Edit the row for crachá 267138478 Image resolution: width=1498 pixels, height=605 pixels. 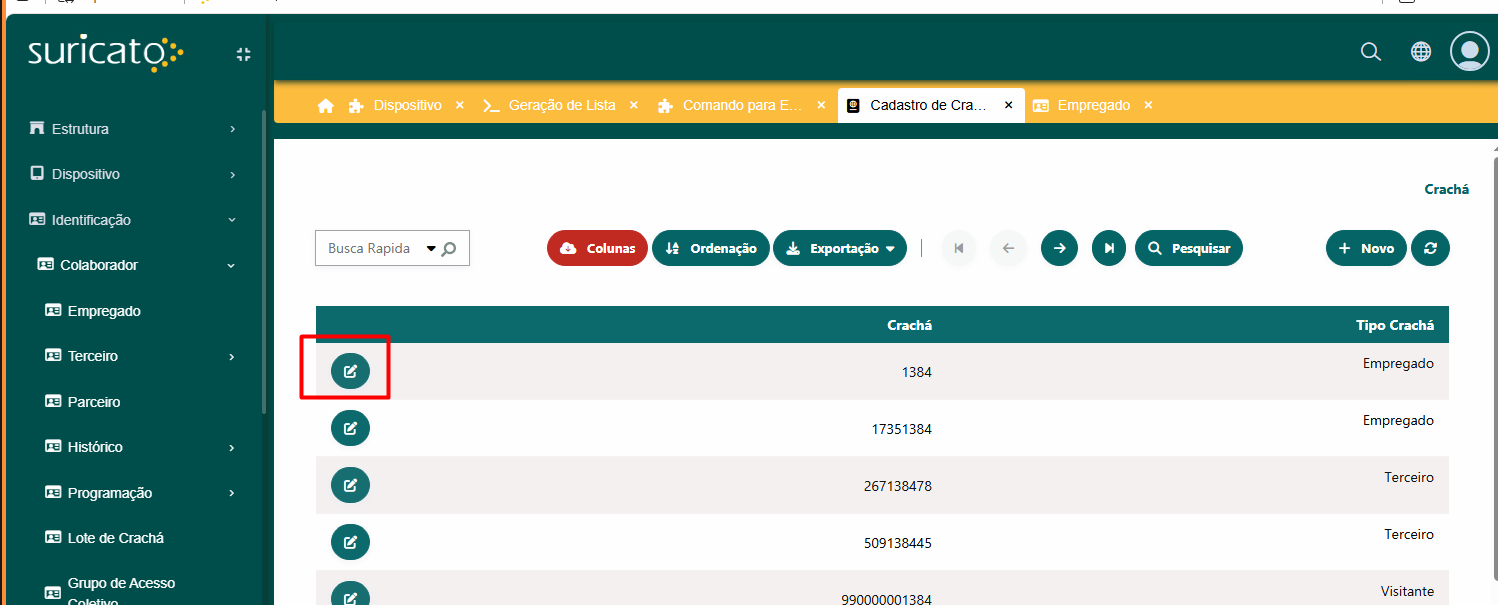[350, 485]
